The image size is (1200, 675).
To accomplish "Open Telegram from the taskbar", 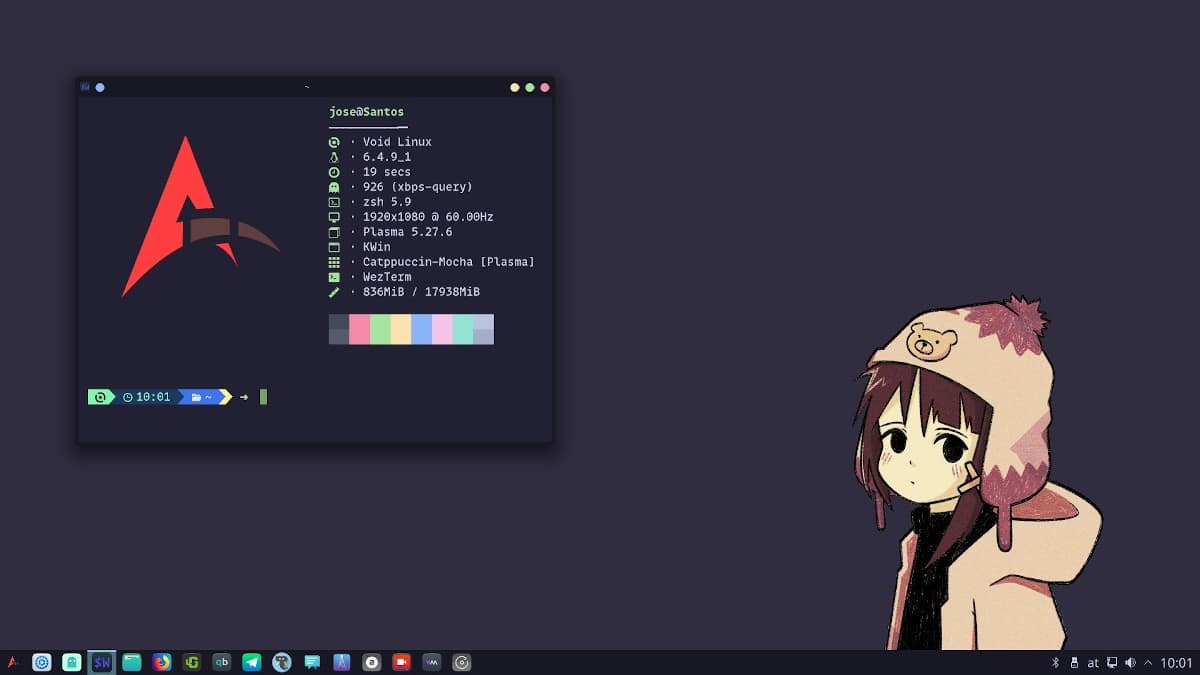I will (251, 662).
